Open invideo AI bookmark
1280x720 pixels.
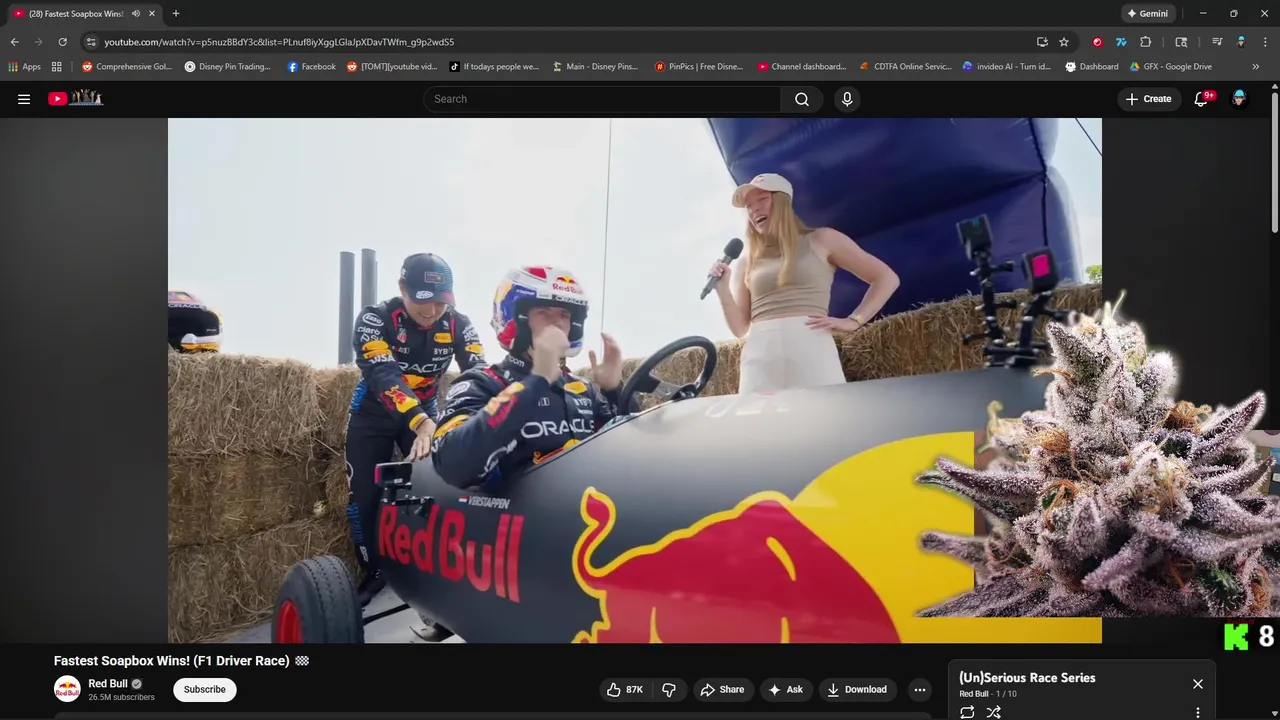(x=1006, y=67)
